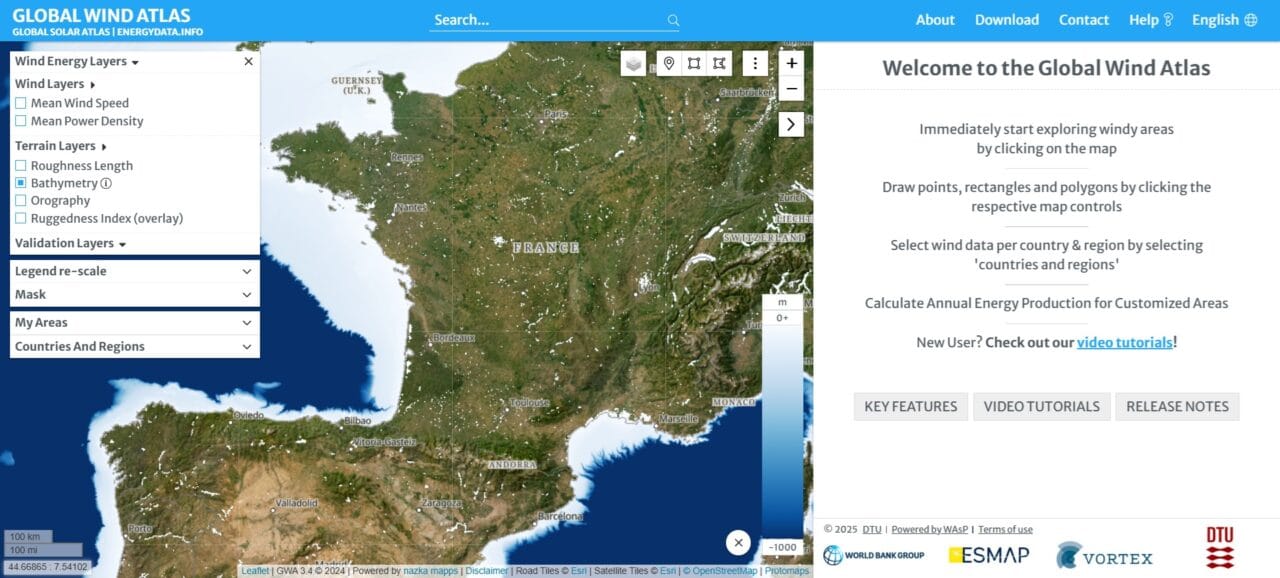1280x578 pixels.
Task: Open the Download page in header
Action: tap(1006, 20)
